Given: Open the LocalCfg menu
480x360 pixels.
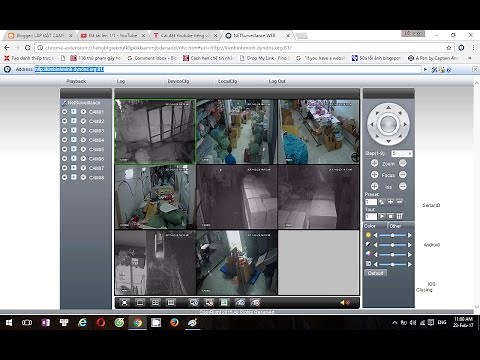Looking at the screenshot, I should (x=227, y=81).
